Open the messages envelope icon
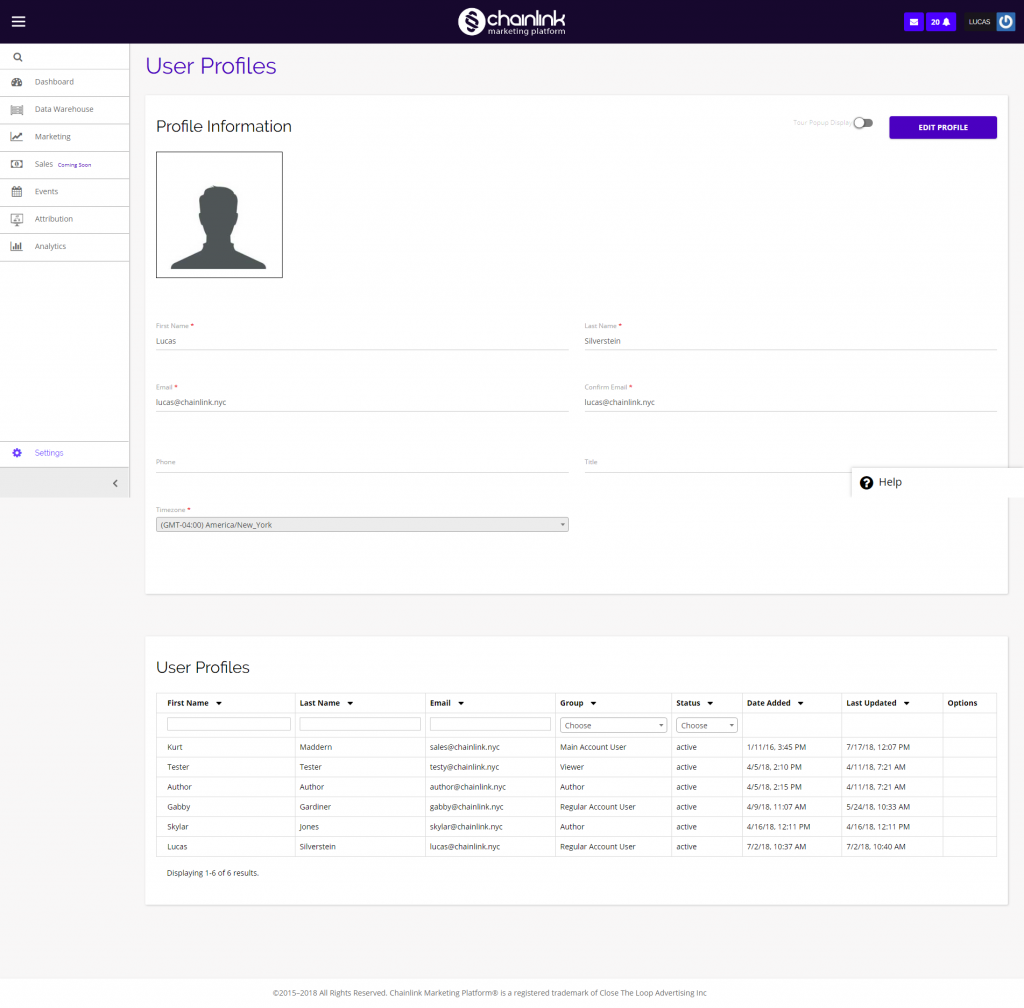Viewport: 1024px width, 1008px height. click(913, 21)
